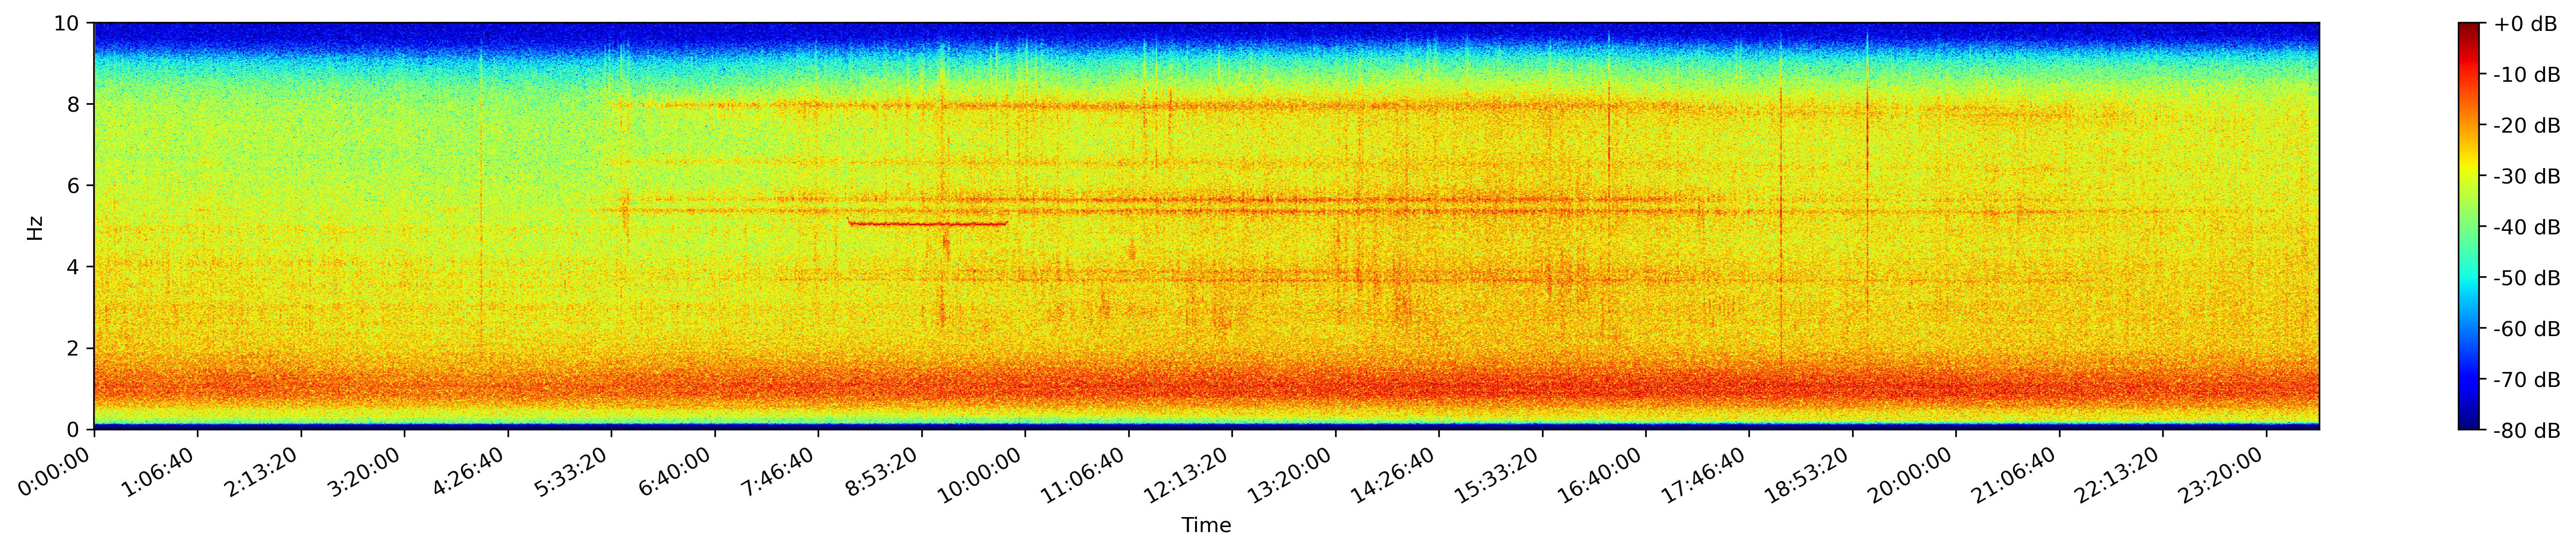Click the dark red top of colorbar
Viewport: 2576px width, 551px height.
coord(2469,30)
